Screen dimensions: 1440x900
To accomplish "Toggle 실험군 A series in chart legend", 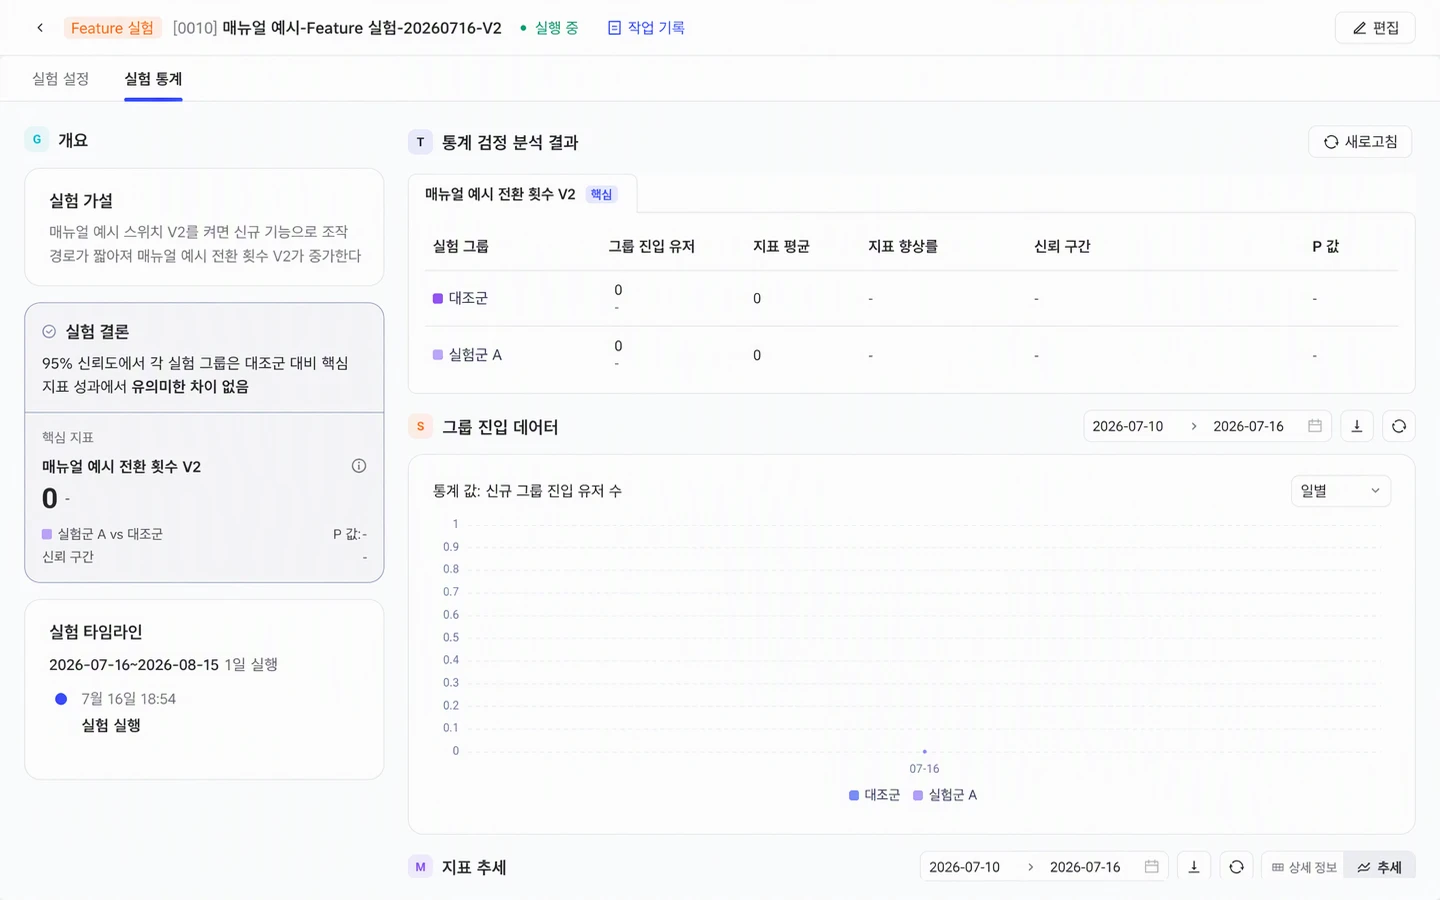I will pos(945,795).
